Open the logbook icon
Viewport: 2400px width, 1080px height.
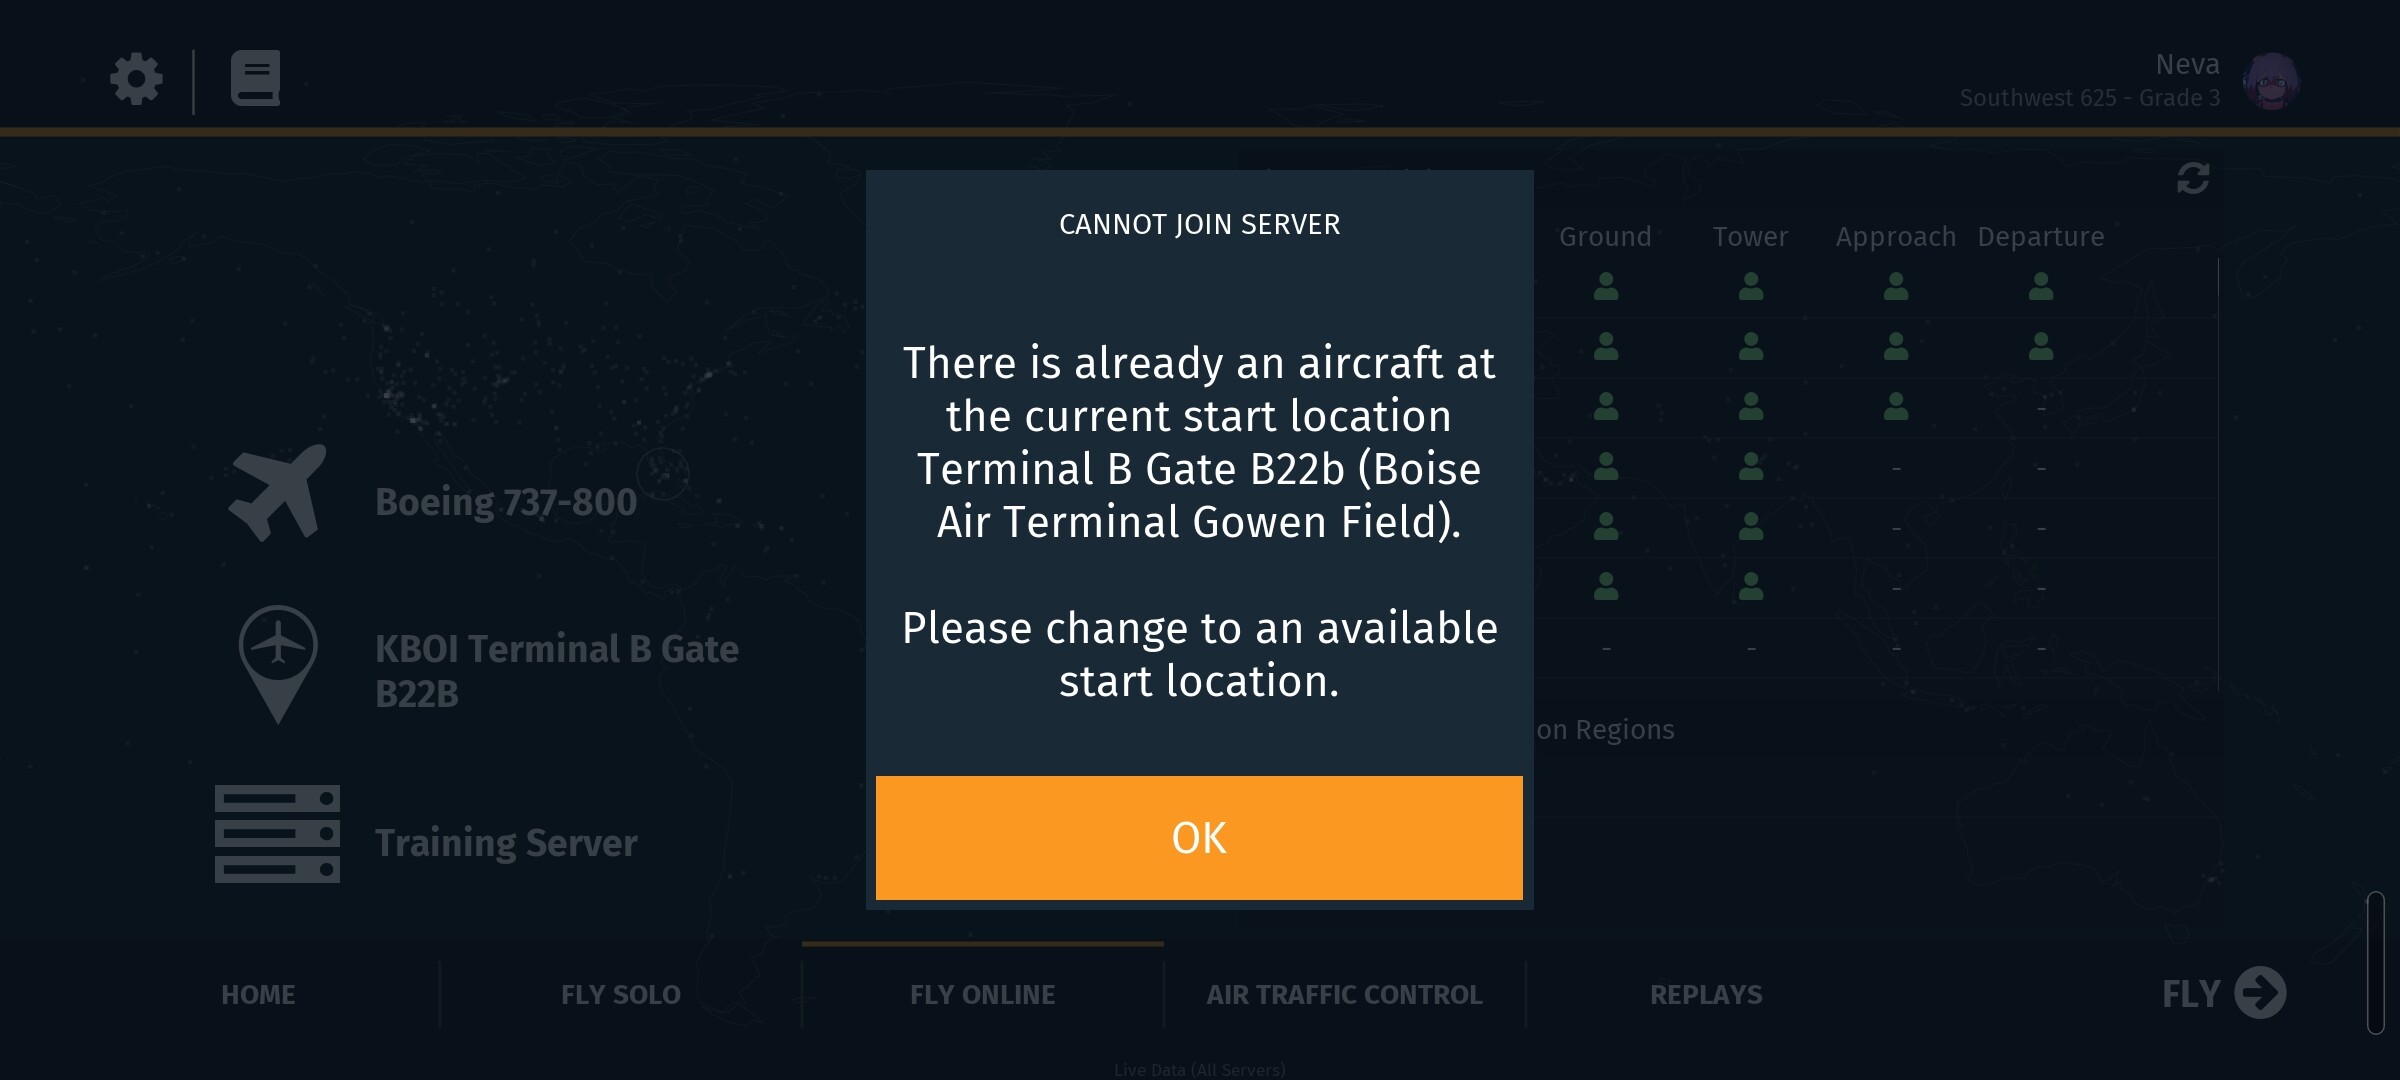[255, 78]
